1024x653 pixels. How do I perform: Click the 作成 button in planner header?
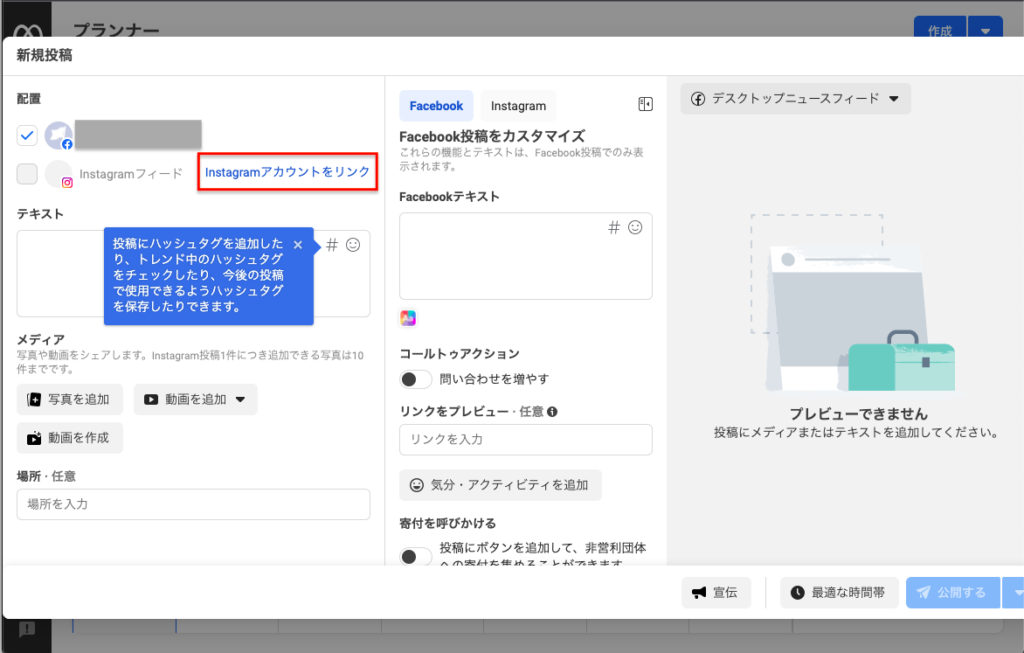[x=940, y=31]
